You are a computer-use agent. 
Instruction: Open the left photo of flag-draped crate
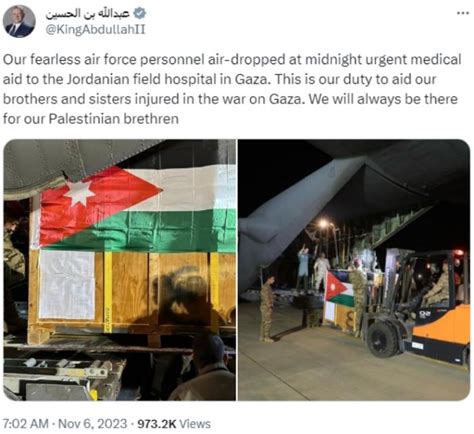coord(120,270)
